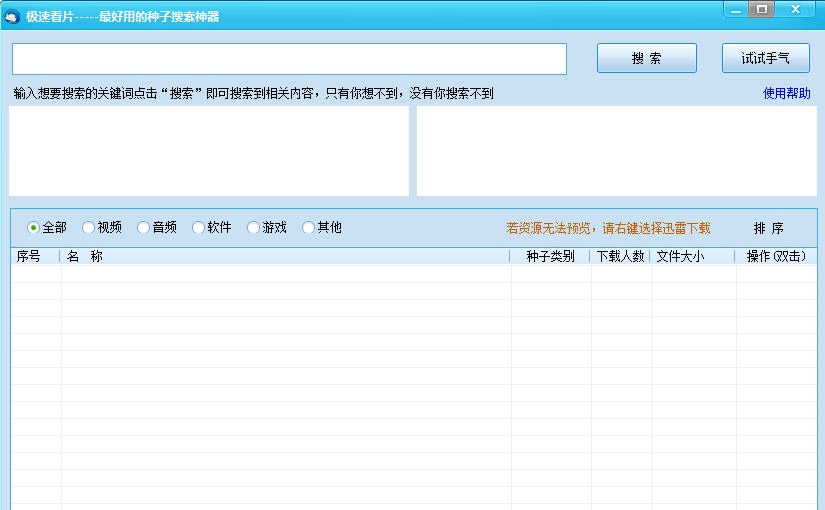Minimize the 极速看片 window

(736, 9)
